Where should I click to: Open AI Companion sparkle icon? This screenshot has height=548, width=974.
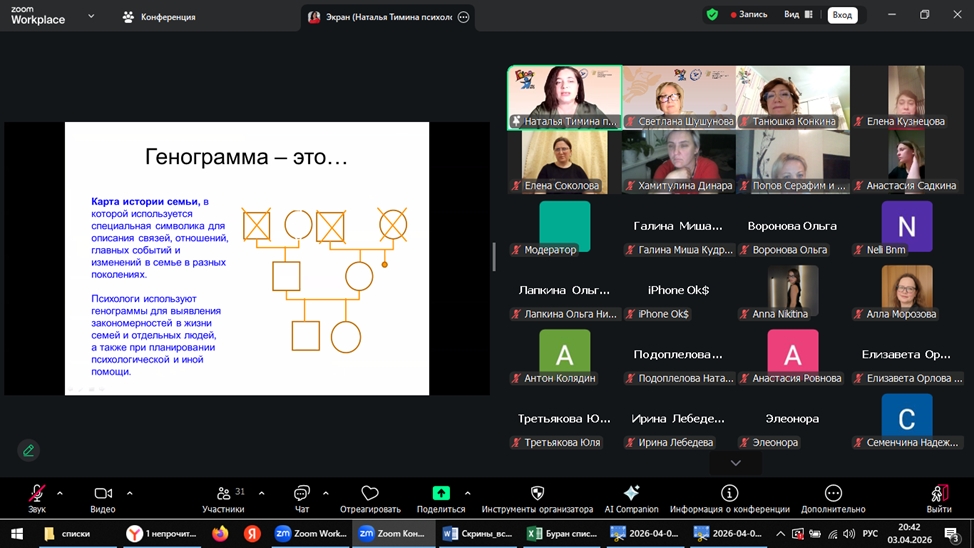click(631, 493)
